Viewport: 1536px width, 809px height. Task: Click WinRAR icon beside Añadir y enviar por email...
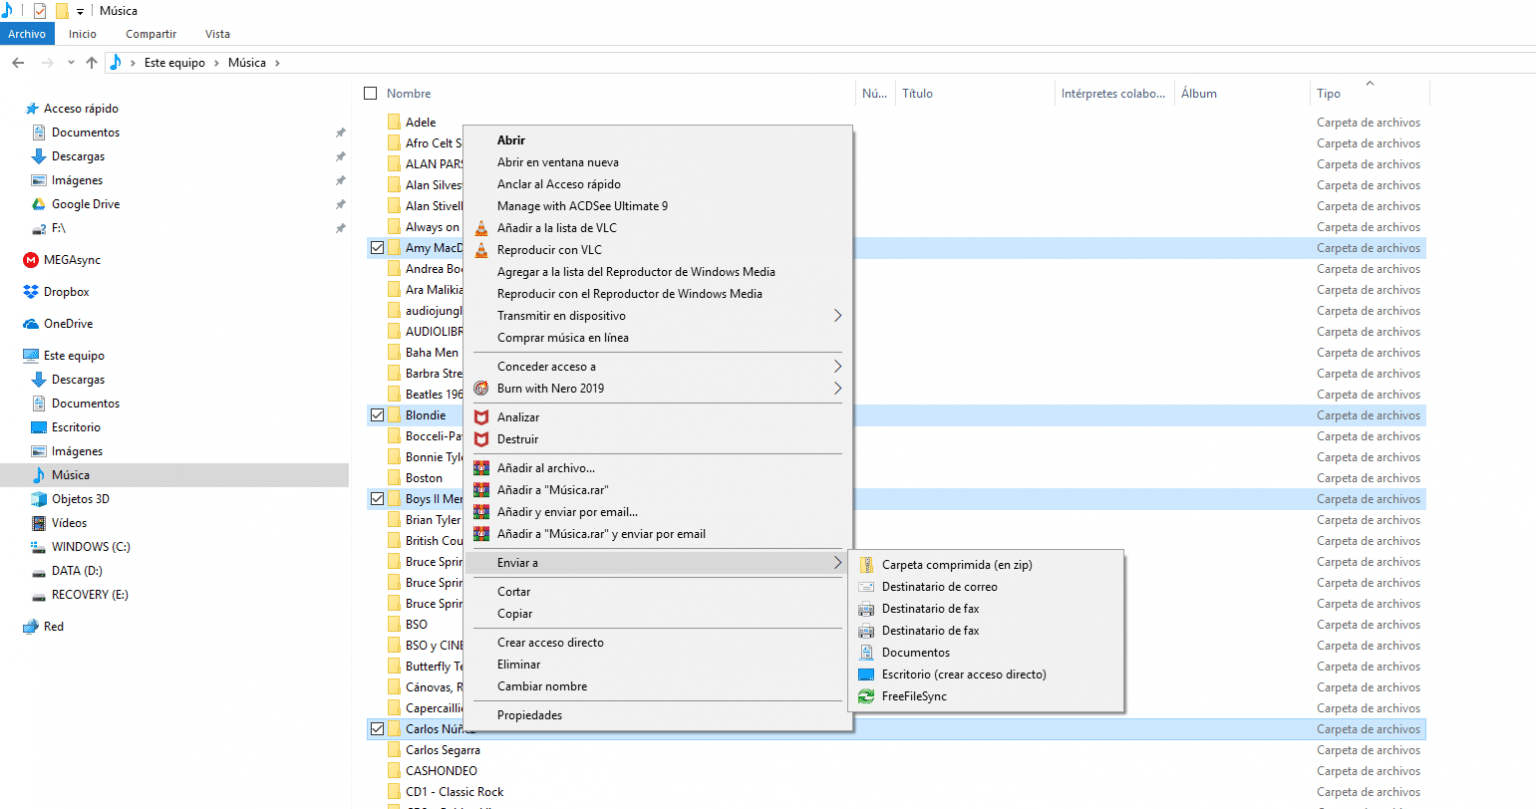(x=481, y=512)
